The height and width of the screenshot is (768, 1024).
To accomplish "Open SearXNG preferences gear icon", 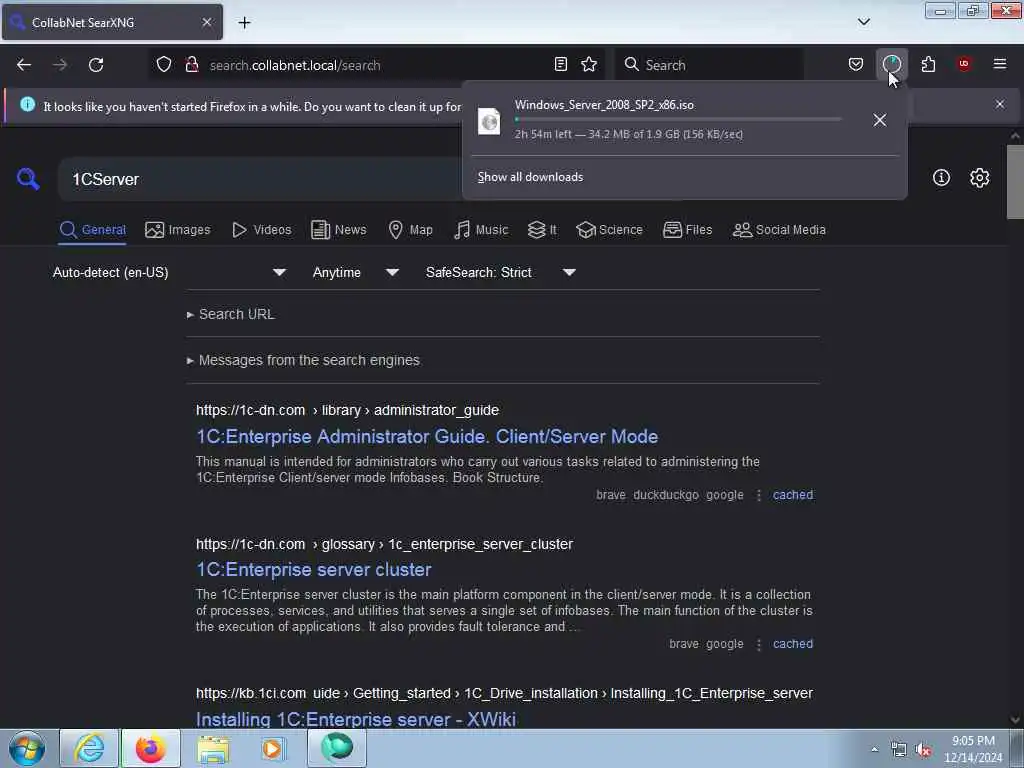I will coord(979,178).
